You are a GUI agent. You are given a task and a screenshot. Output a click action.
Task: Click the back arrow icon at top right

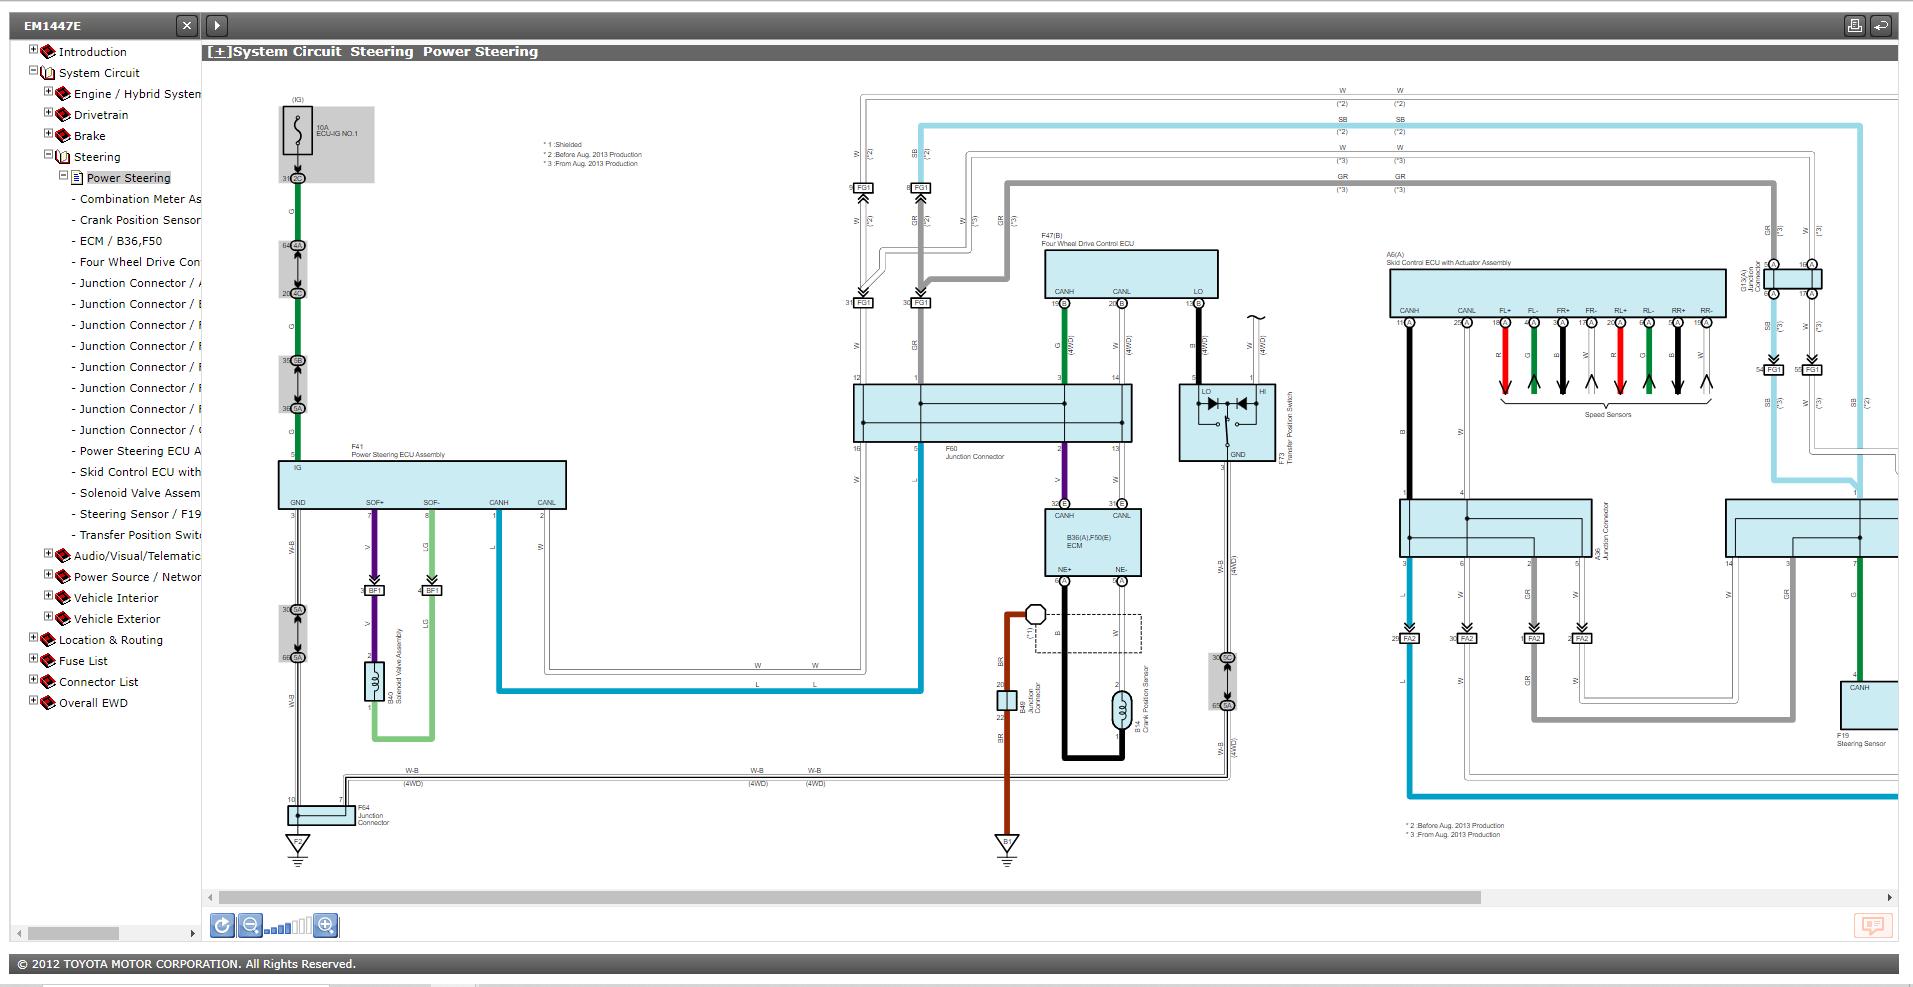(1881, 26)
